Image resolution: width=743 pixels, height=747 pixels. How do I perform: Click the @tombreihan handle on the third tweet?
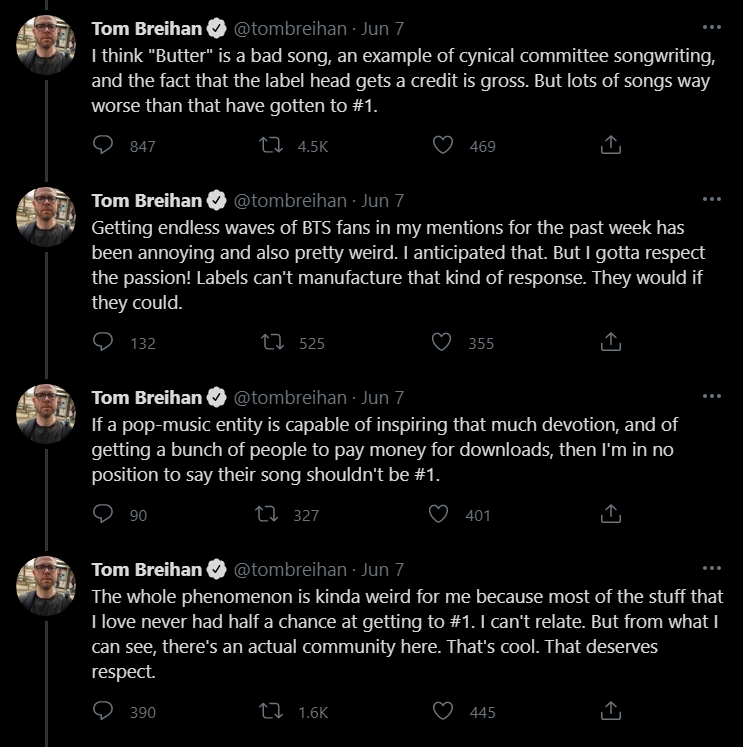point(291,397)
